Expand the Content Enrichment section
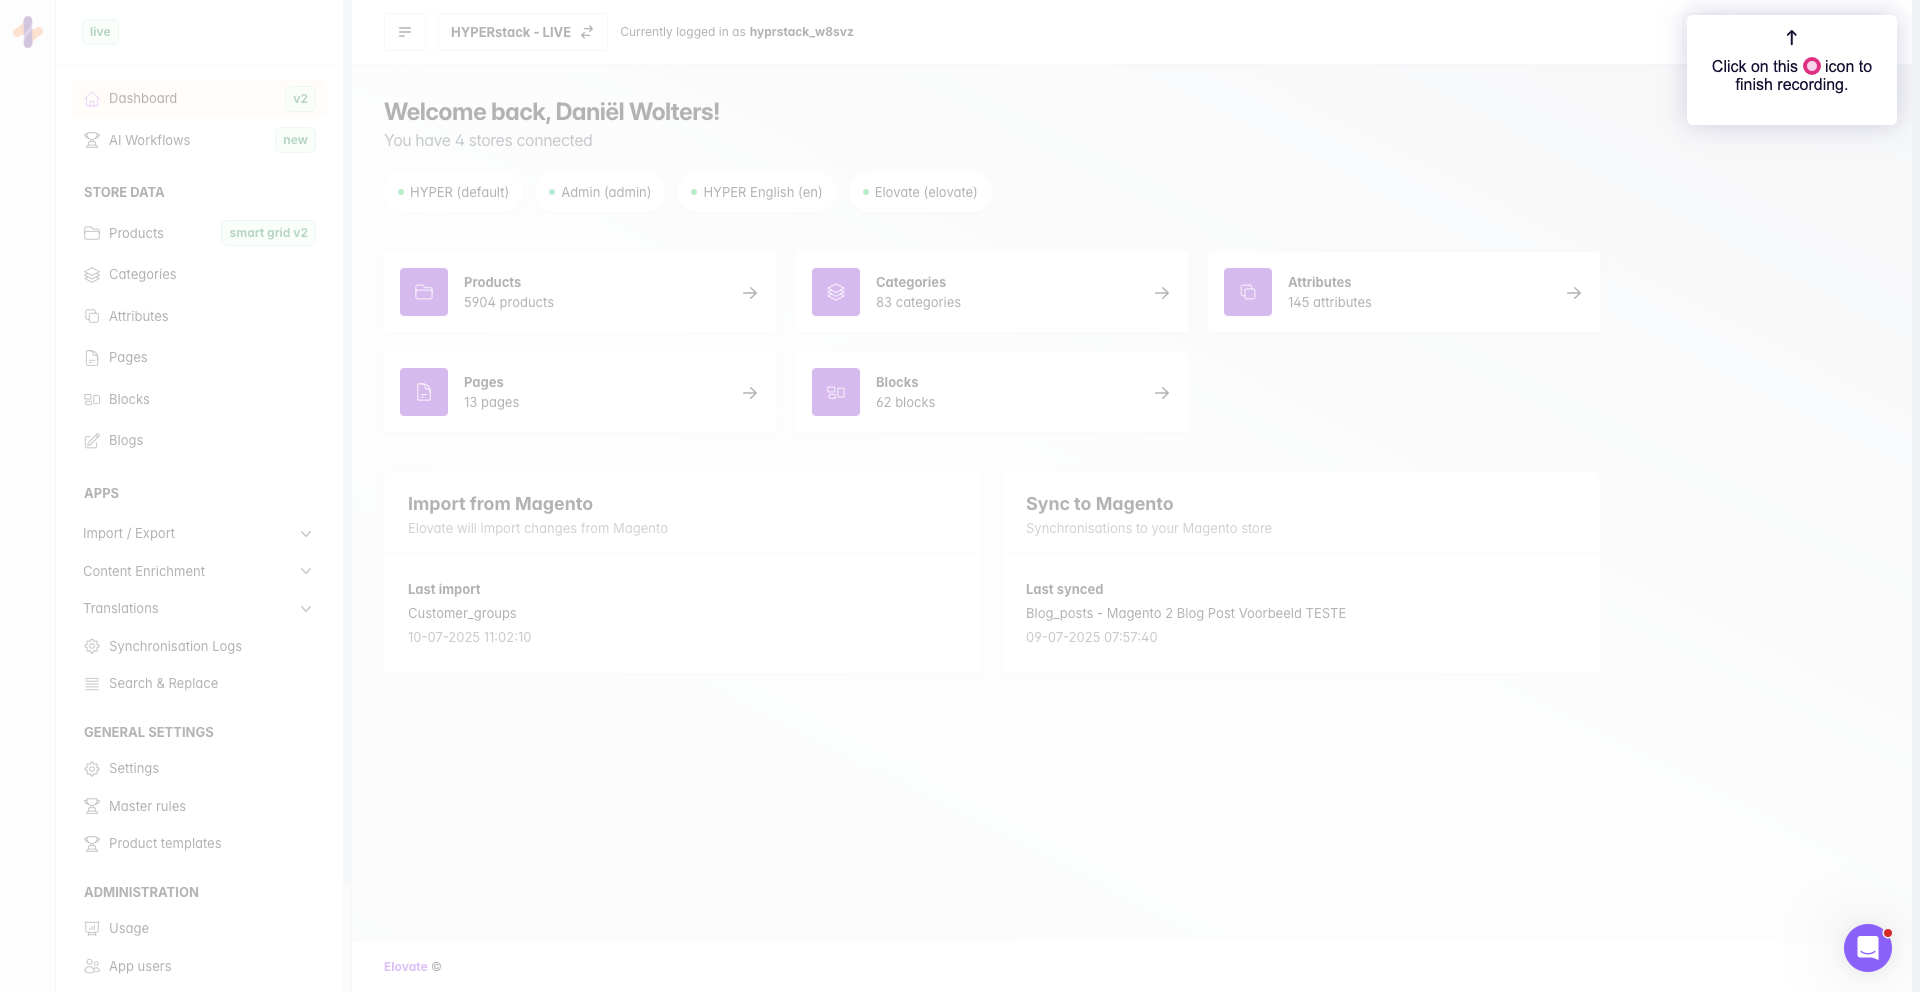The height and width of the screenshot is (992, 1920). click(x=198, y=571)
